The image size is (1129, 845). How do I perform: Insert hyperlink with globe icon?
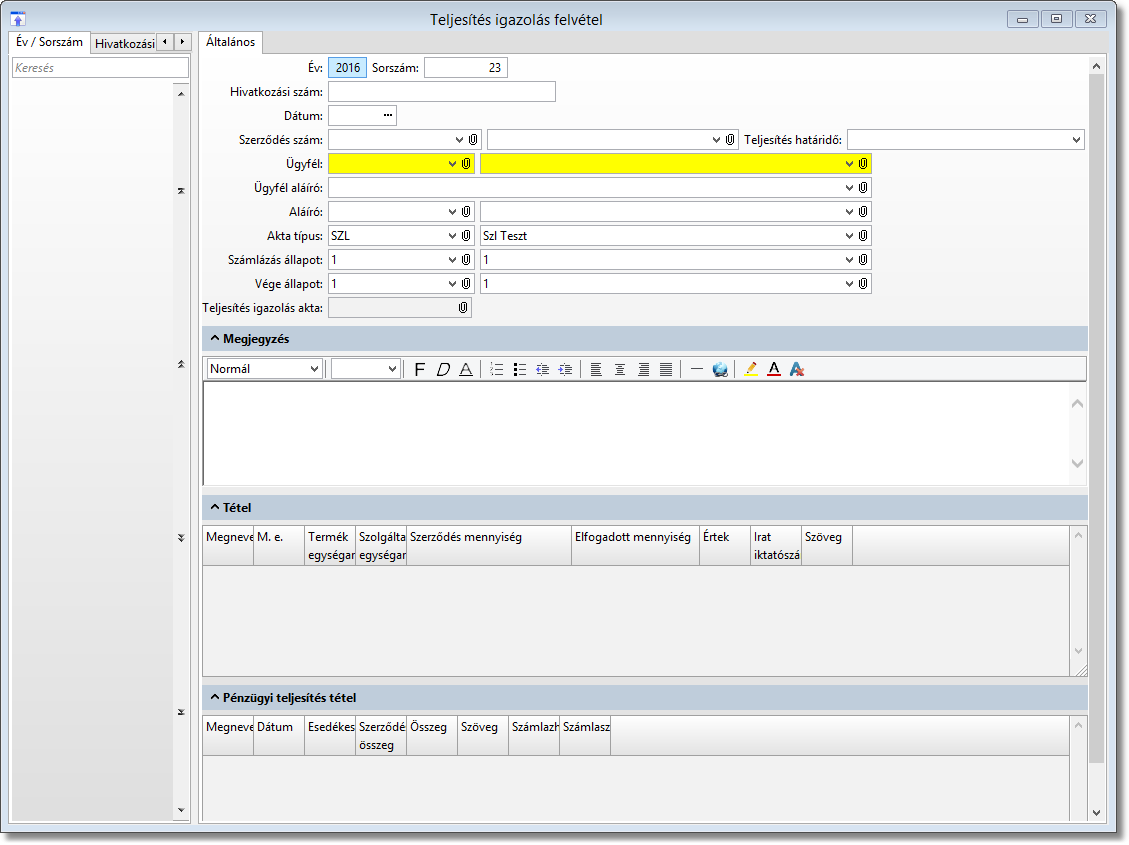(x=720, y=369)
